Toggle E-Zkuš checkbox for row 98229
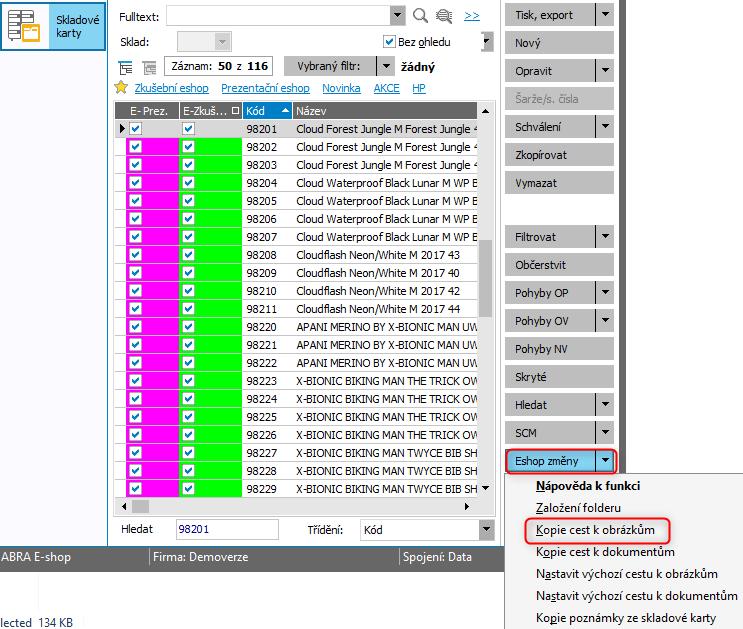Screen dimensions: 743x629 coord(188,488)
